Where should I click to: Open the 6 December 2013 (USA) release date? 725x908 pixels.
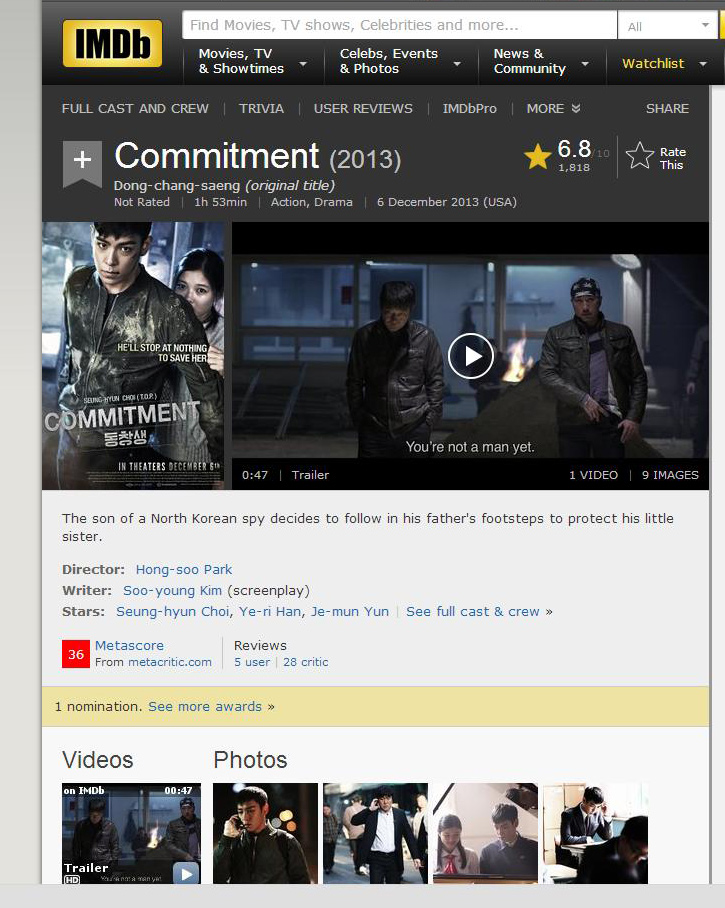pos(446,202)
